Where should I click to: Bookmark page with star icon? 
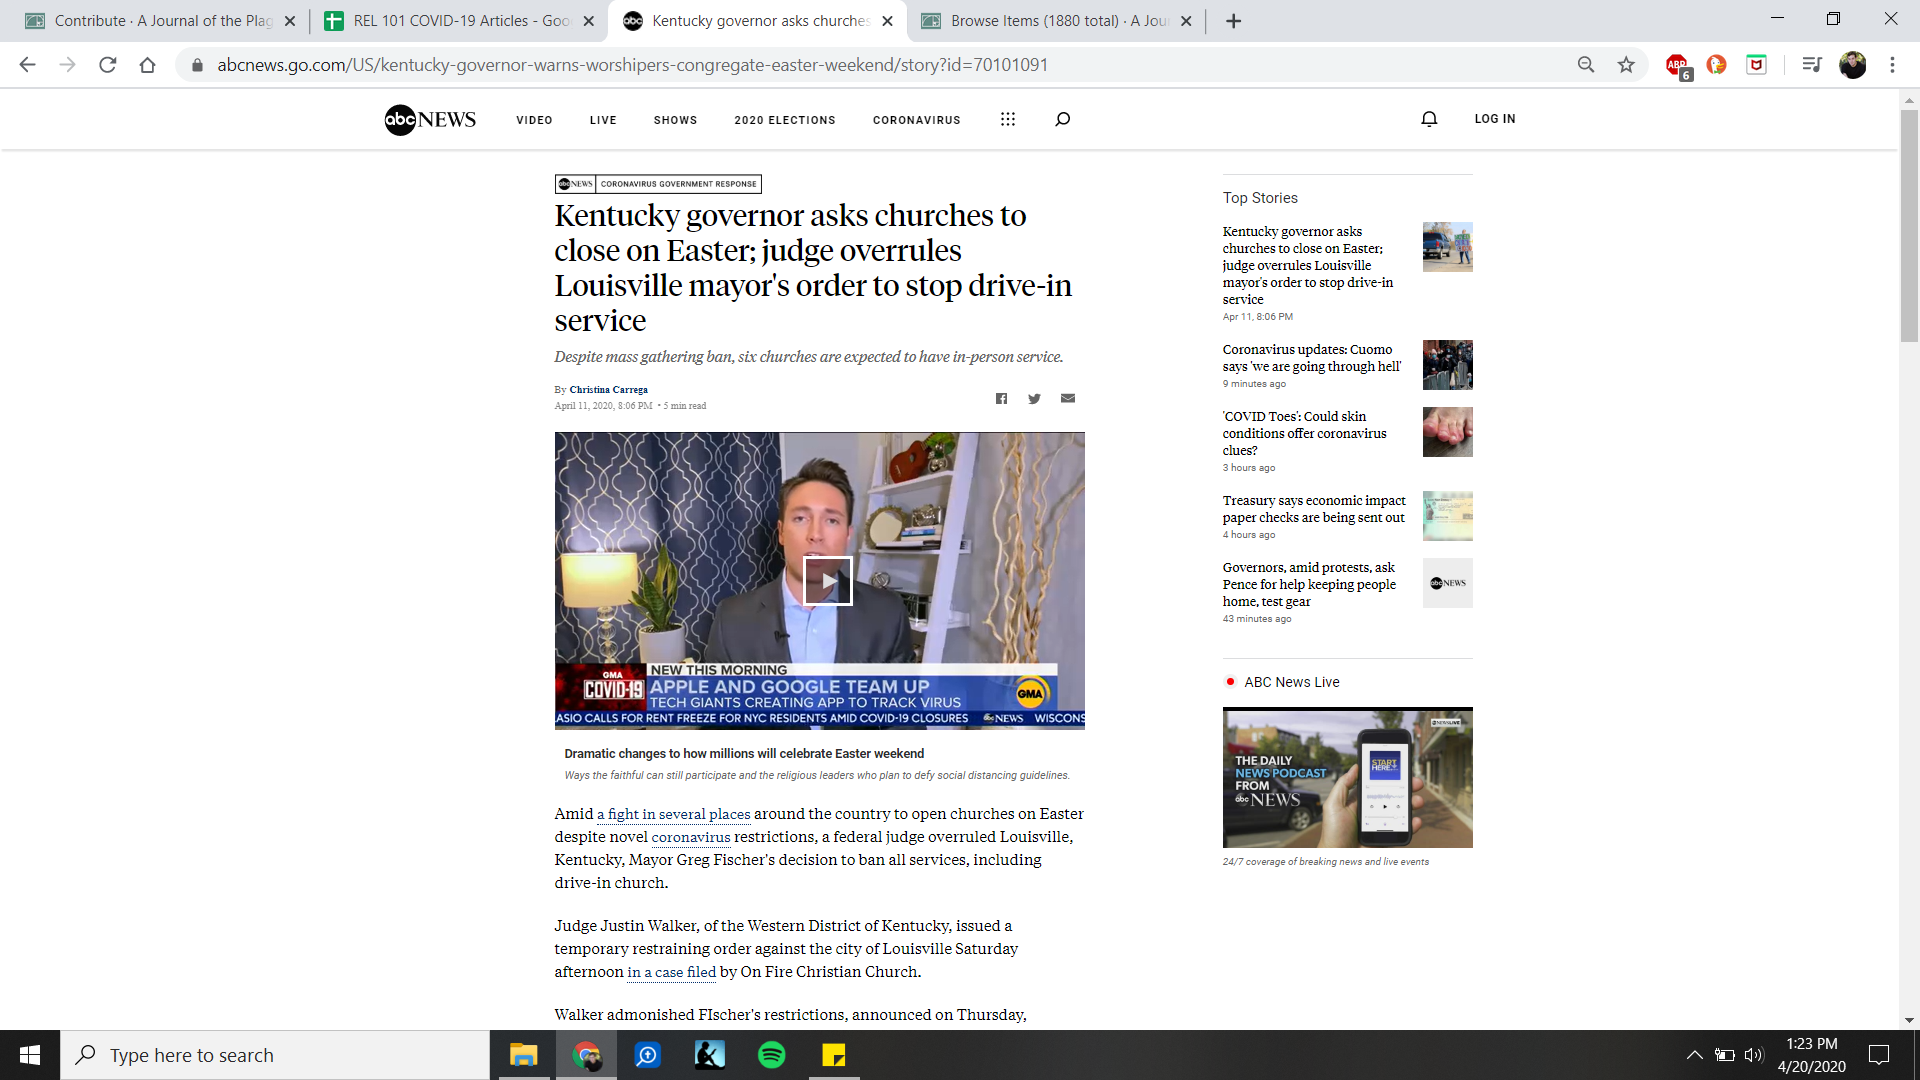click(x=1626, y=65)
